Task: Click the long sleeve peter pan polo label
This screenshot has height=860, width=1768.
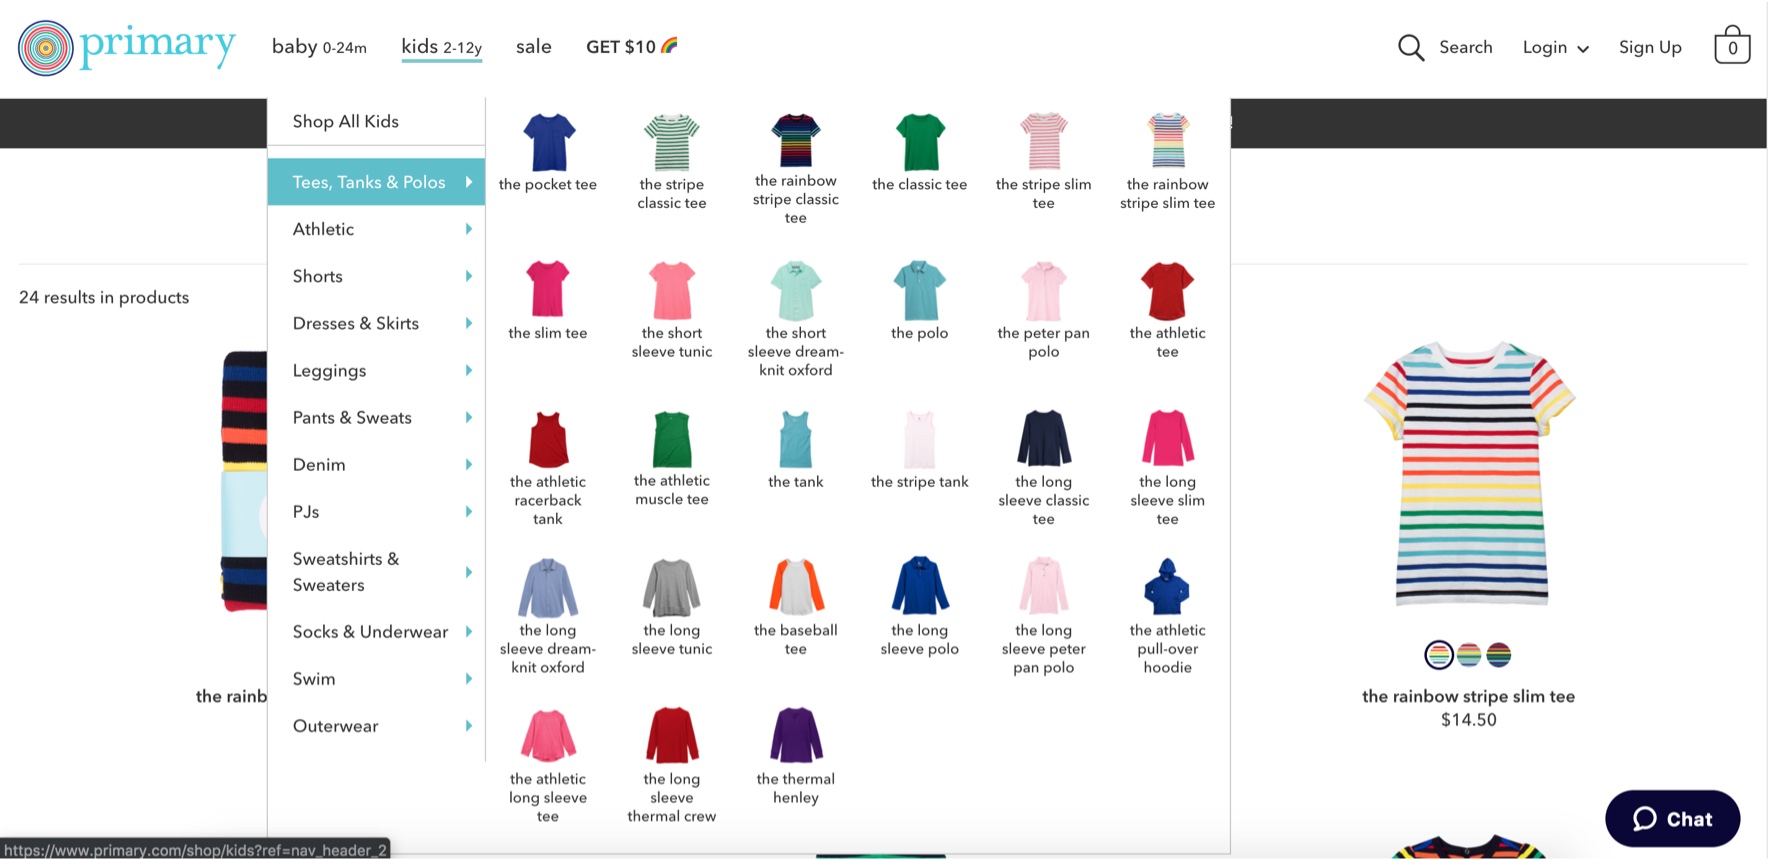Action: click(1043, 649)
